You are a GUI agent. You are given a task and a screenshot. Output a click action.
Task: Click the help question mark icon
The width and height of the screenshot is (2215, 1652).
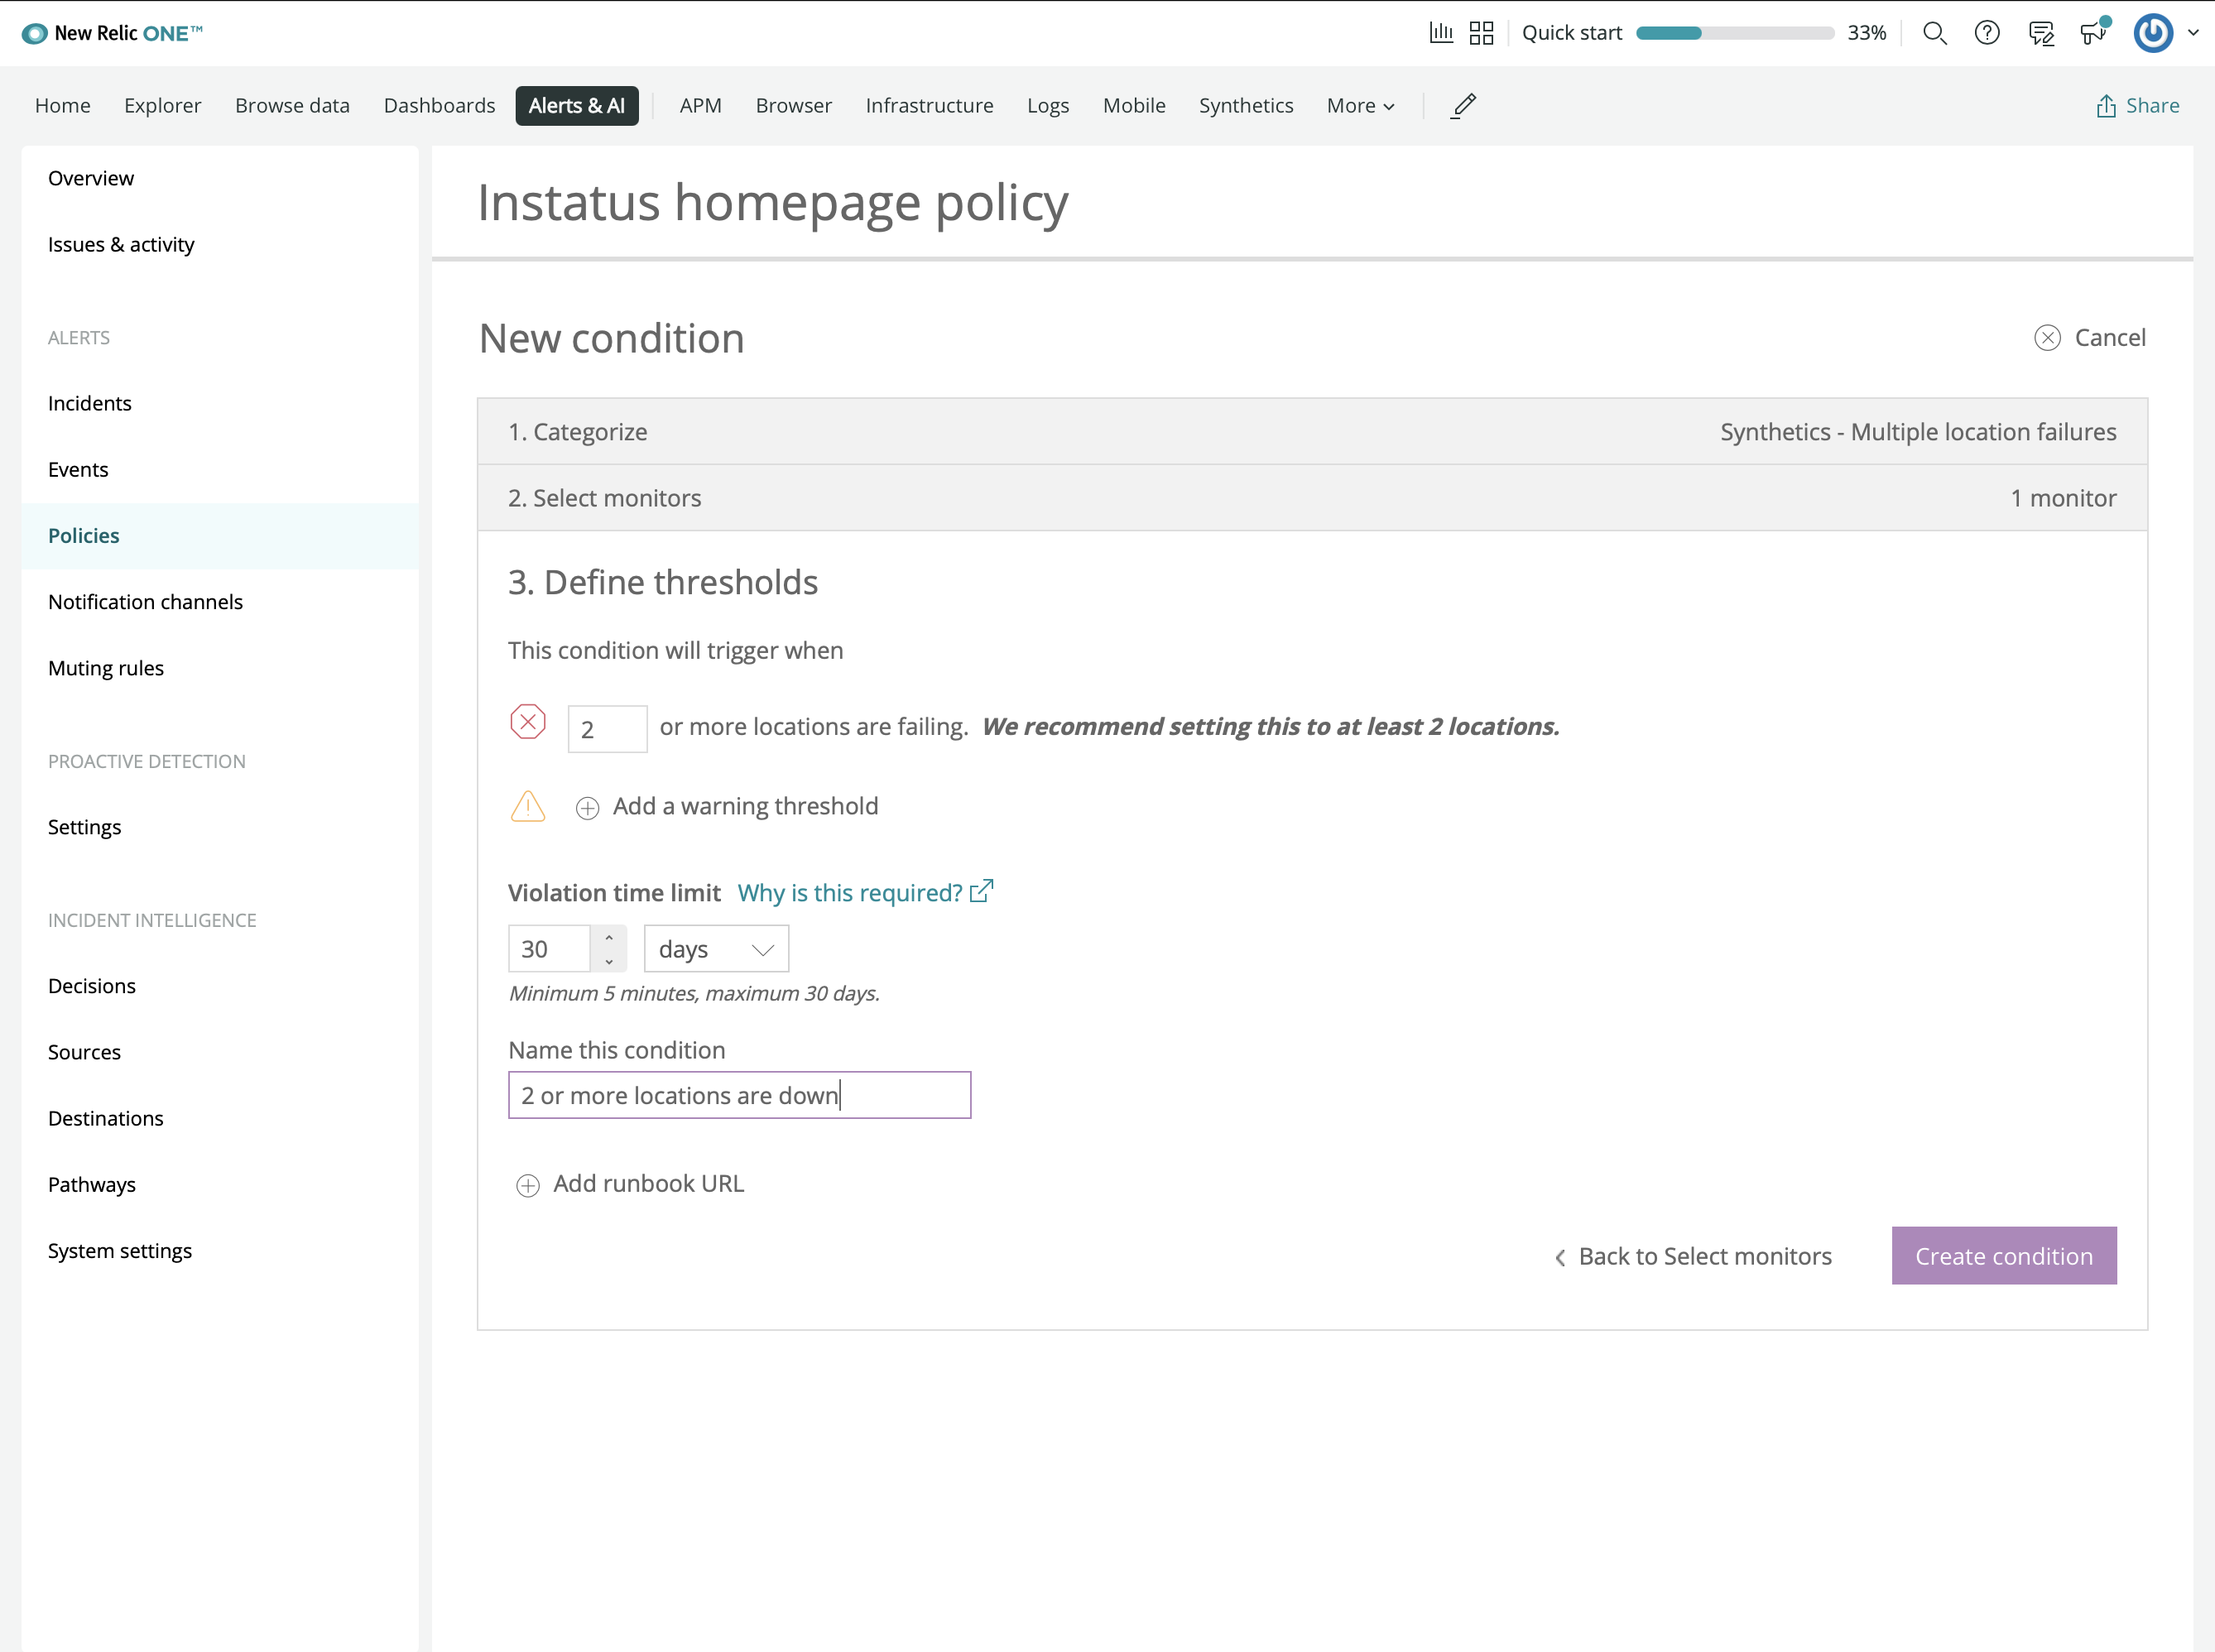1987,33
